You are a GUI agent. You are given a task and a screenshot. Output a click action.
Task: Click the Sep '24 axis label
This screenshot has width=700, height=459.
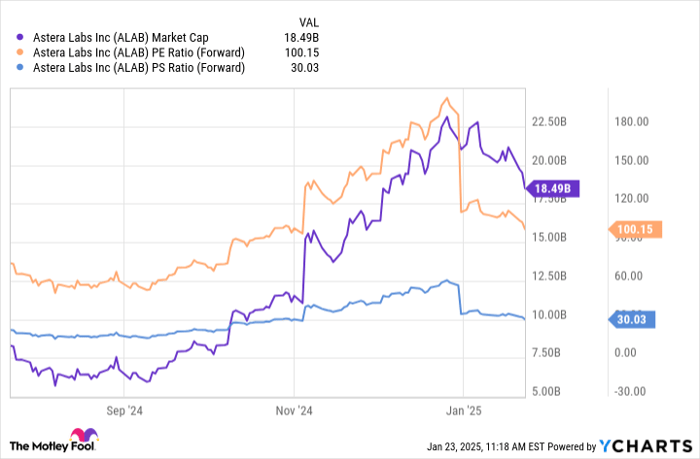coord(127,409)
